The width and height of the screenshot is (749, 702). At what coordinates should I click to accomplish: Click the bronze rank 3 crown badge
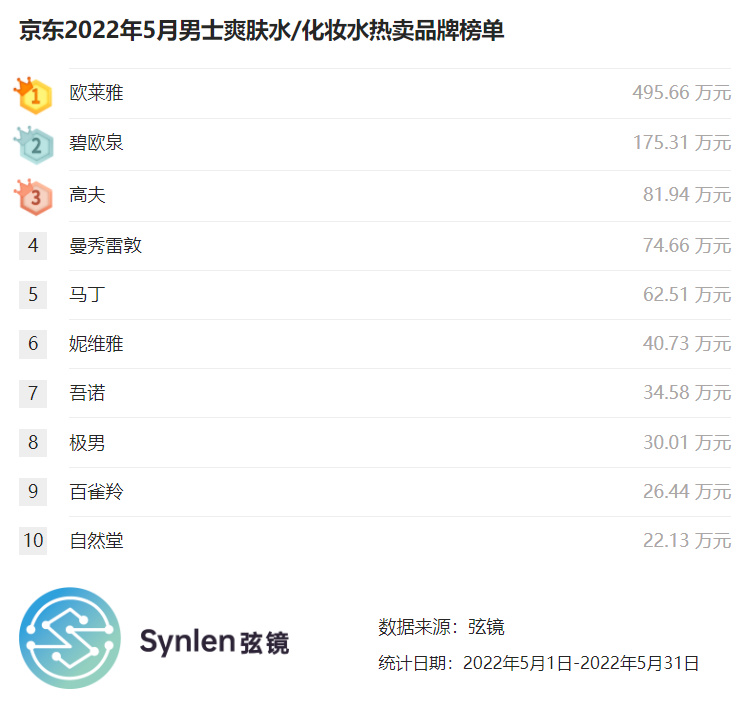(33, 197)
